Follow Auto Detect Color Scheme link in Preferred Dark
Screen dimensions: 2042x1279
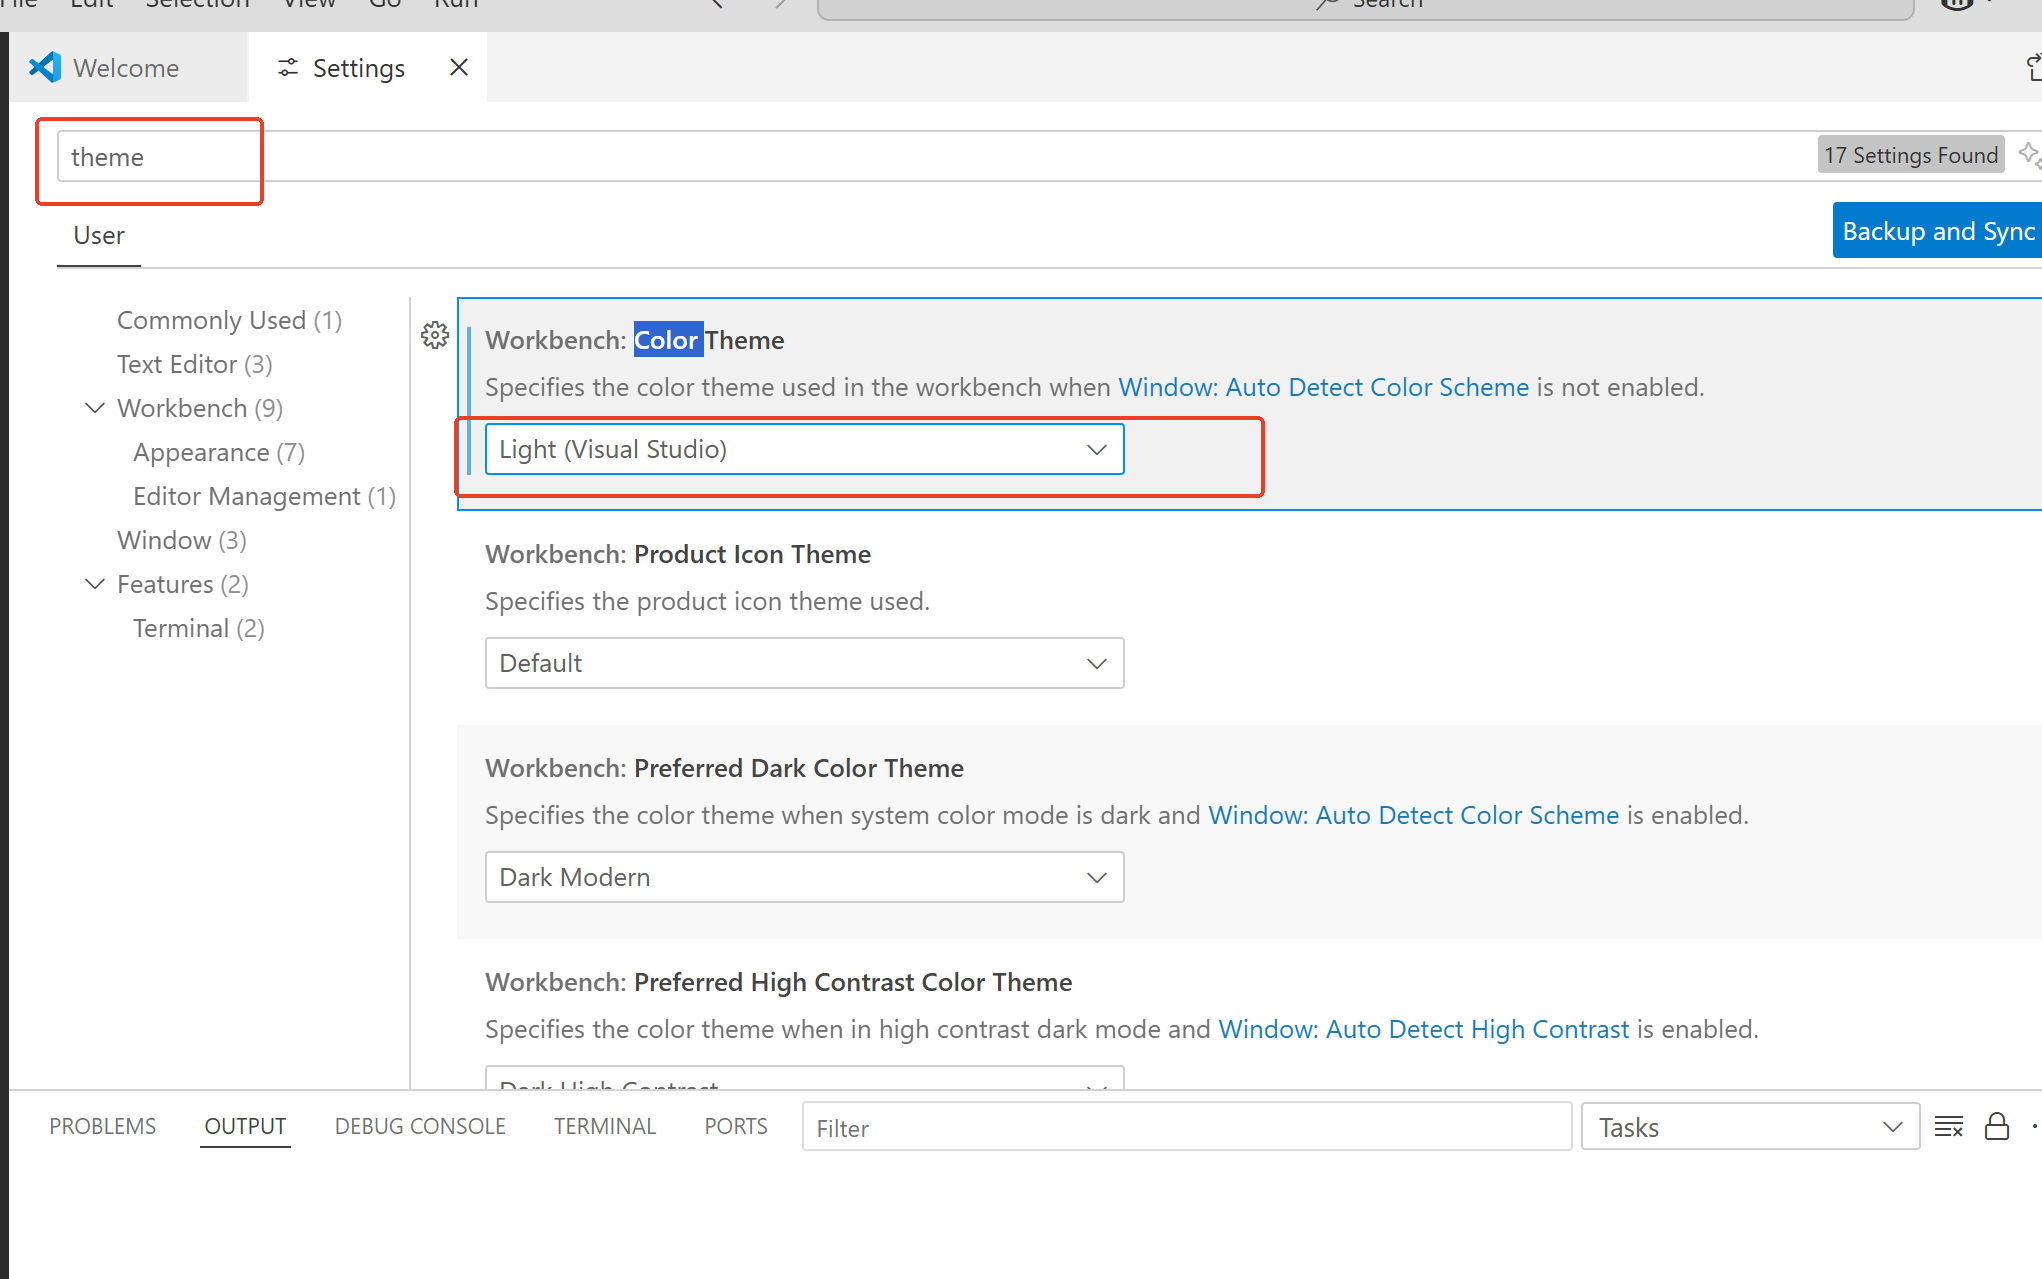coord(1413,815)
